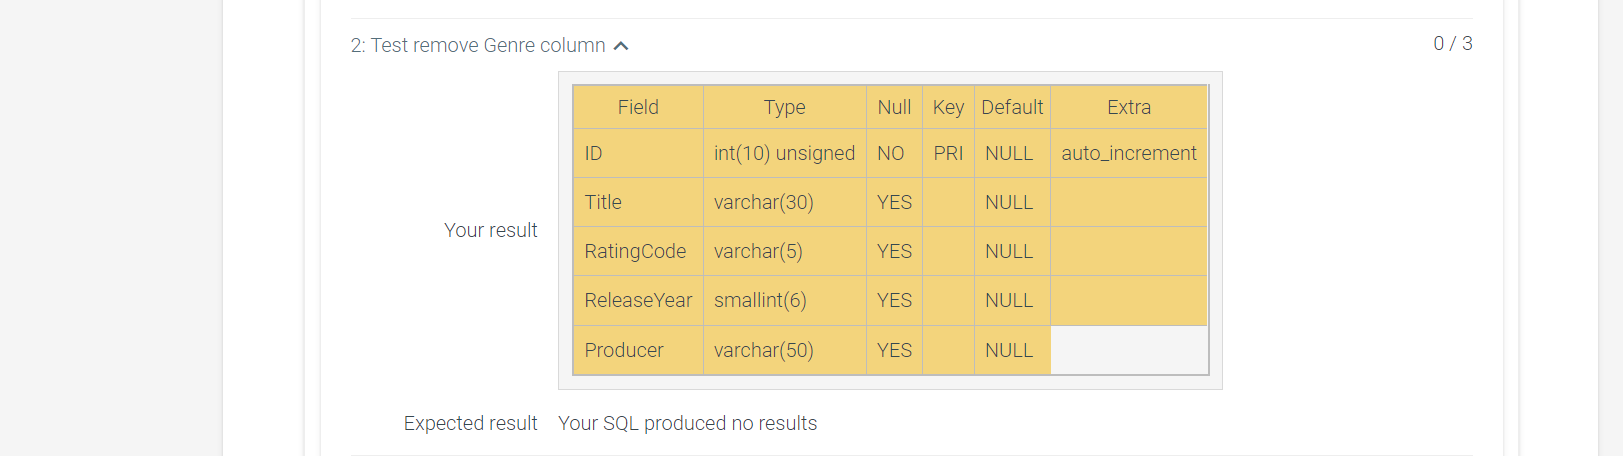Select the 'smallint(6)' type cell
Screen dimensions: 1623x456
[785, 300]
